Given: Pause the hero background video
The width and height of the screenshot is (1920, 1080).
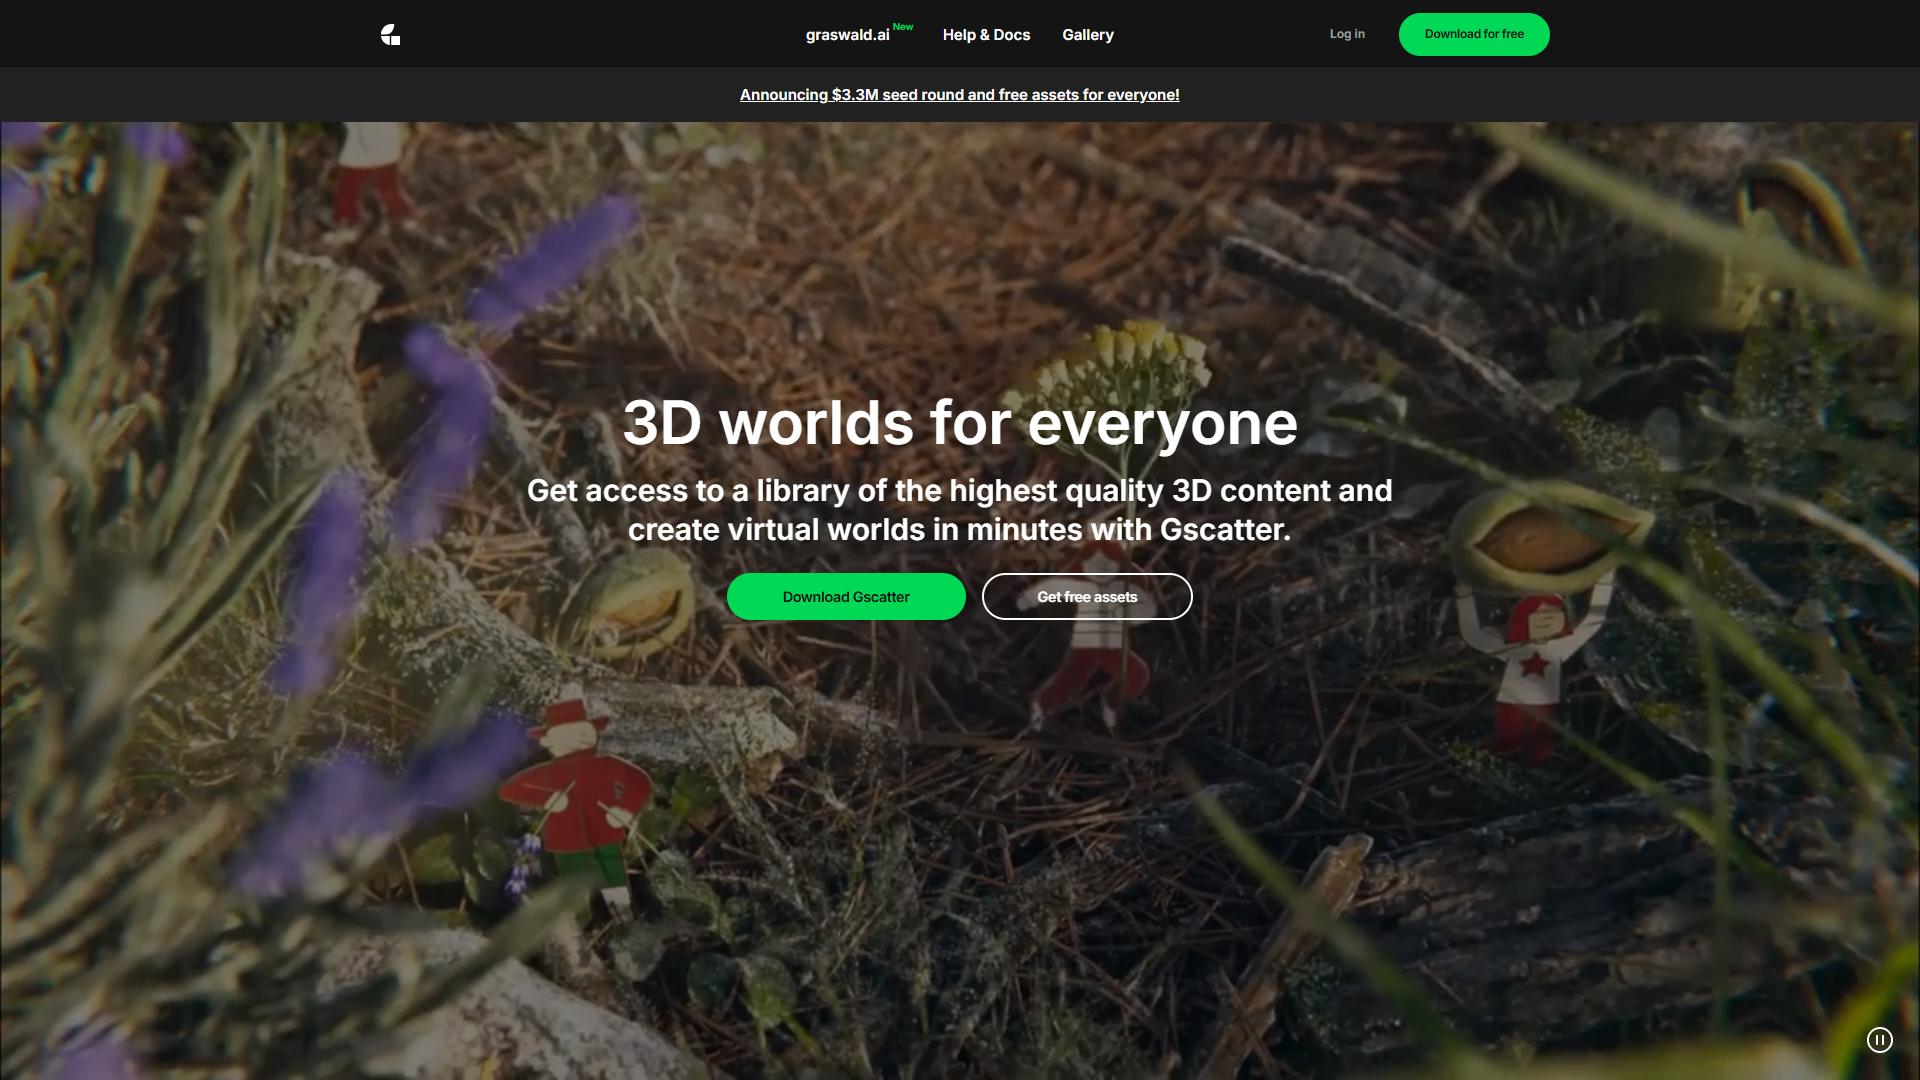Looking at the screenshot, I should click(1879, 1040).
